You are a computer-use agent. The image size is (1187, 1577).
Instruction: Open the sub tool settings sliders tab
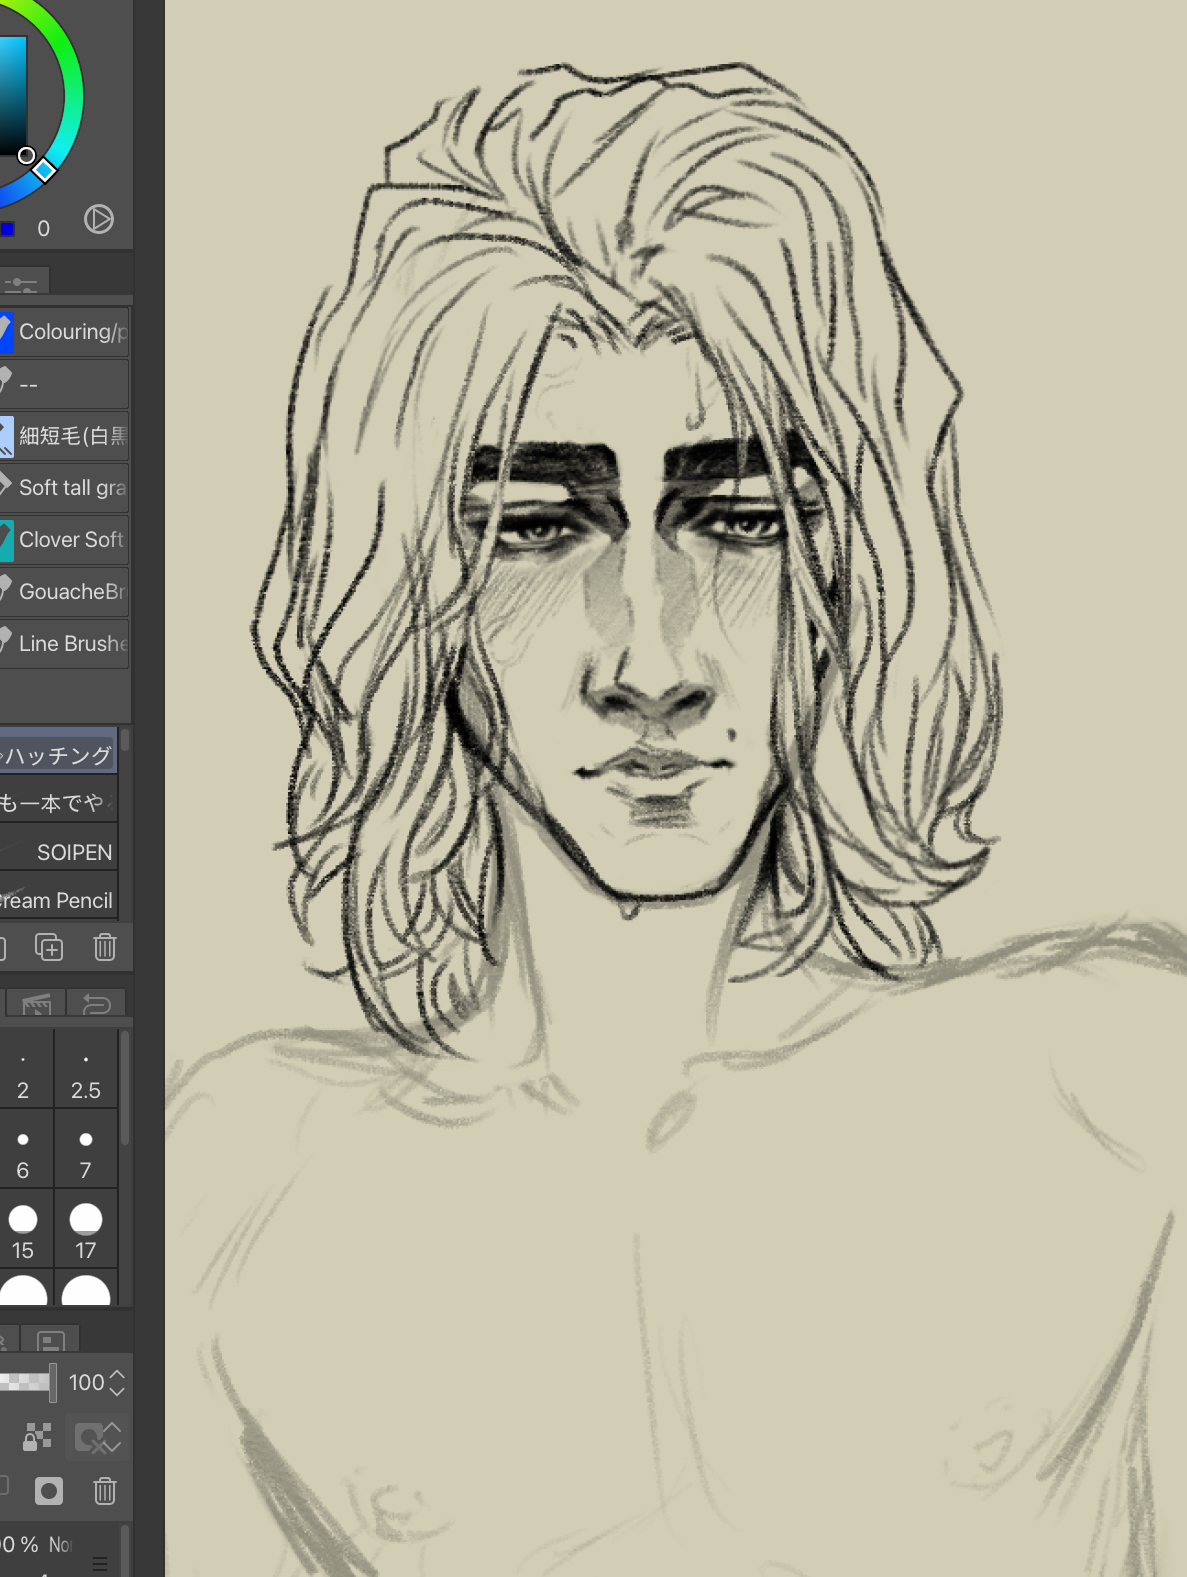pos(21,284)
